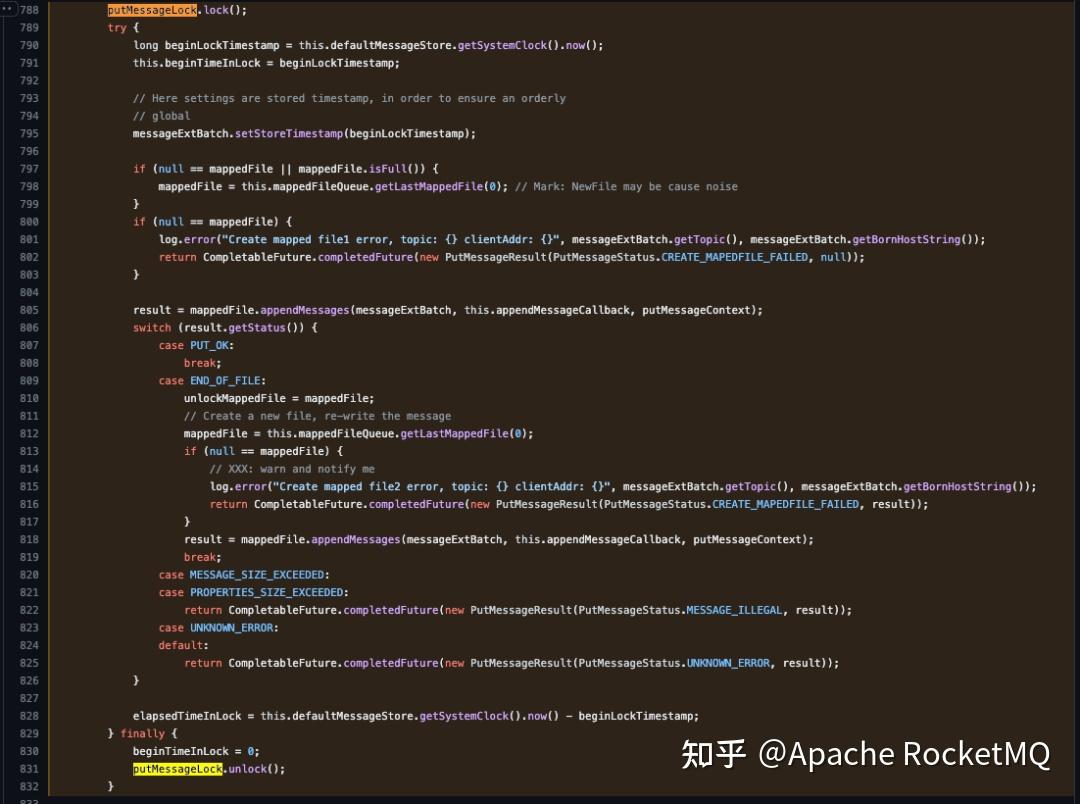This screenshot has height=804, width=1080.
Task: Click line number 800 in the gutter
Action: [x=32, y=221]
